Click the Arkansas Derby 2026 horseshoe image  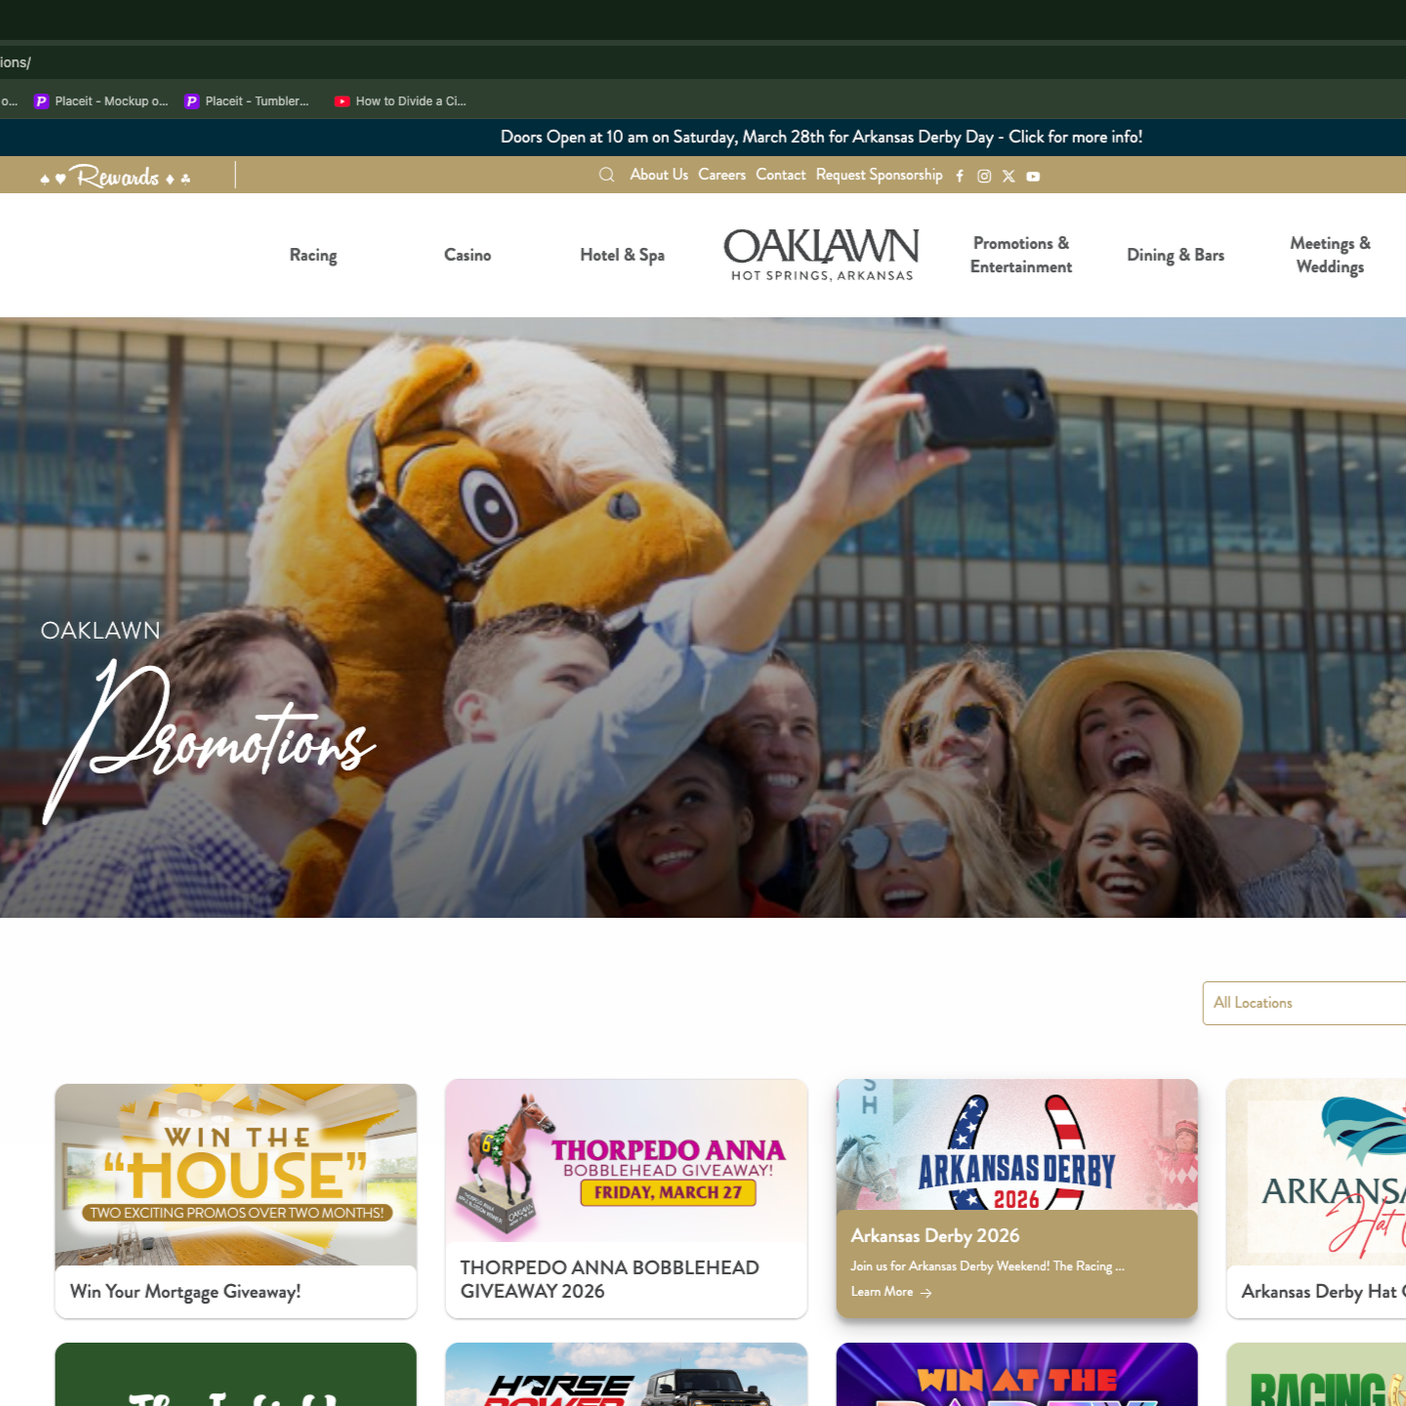[x=1017, y=1145]
